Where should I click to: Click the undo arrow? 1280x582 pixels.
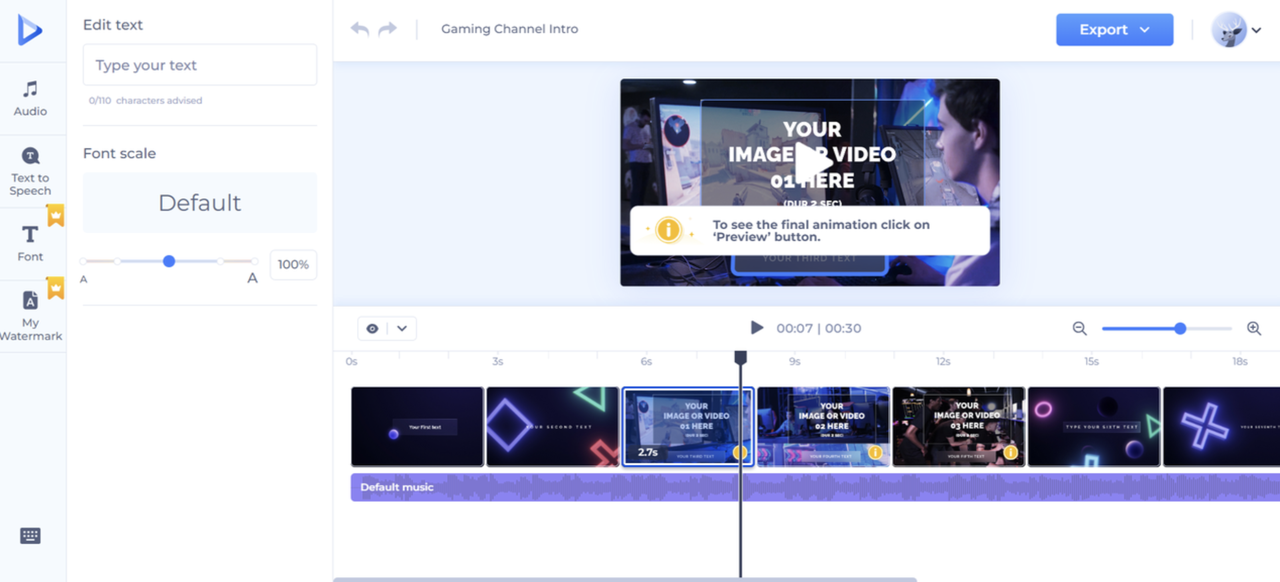click(359, 29)
